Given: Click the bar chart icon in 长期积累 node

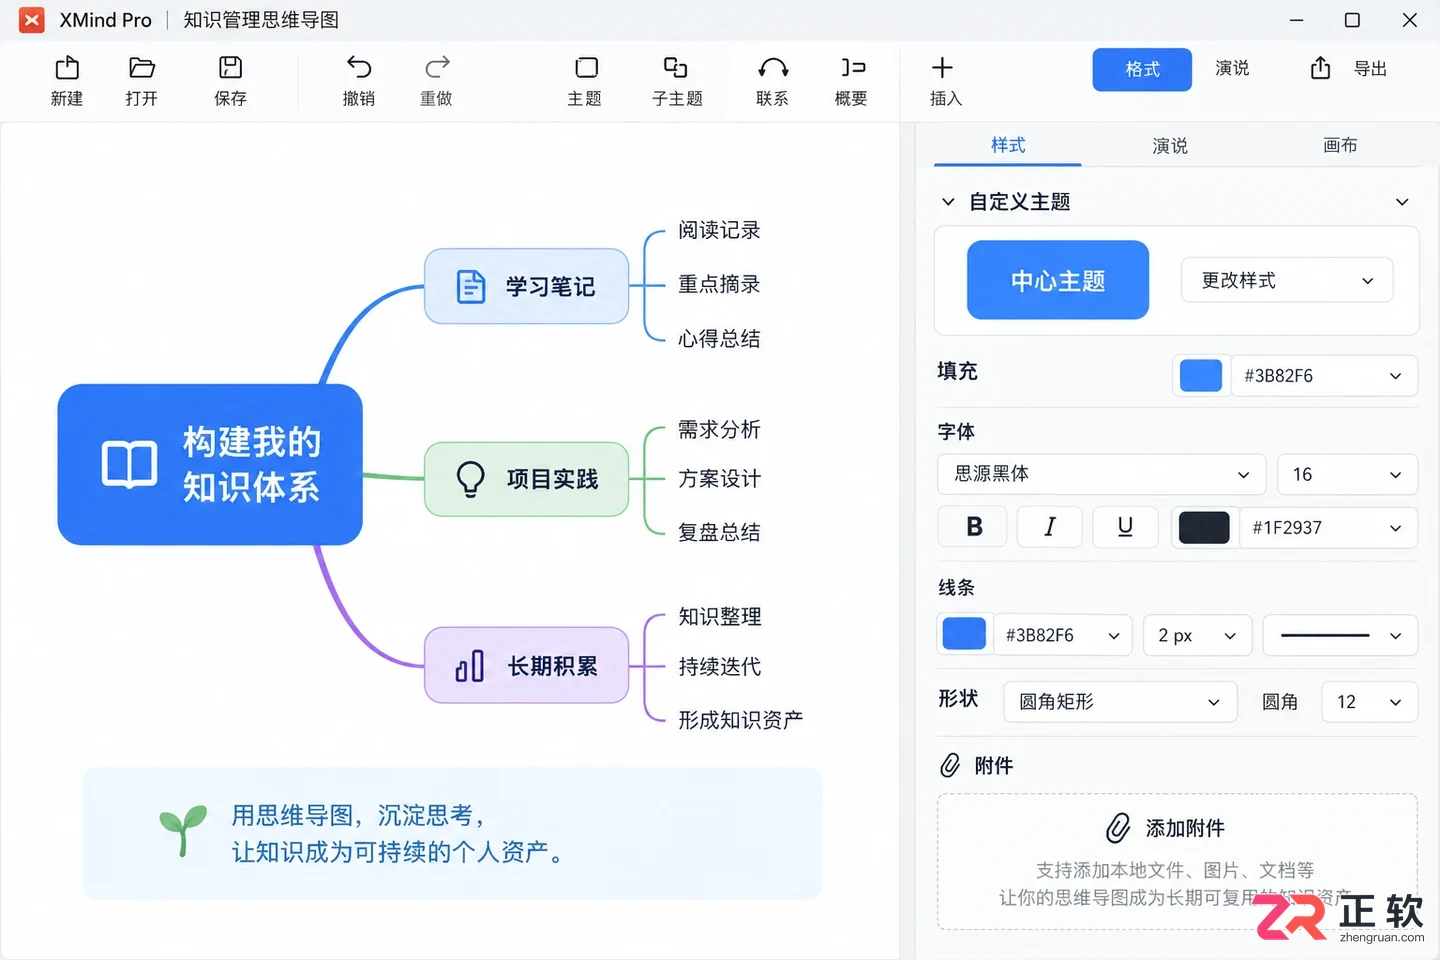Looking at the screenshot, I should pos(470,666).
